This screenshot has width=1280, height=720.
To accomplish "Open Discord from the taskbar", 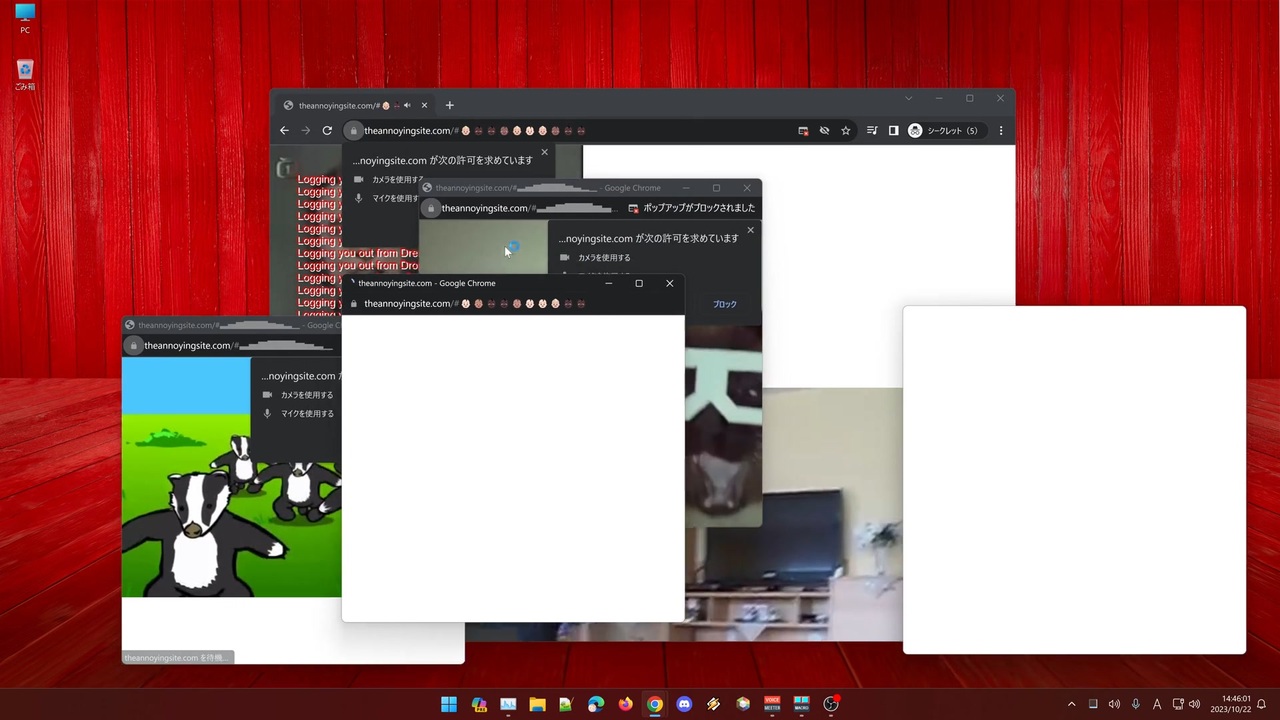I will (x=684, y=704).
